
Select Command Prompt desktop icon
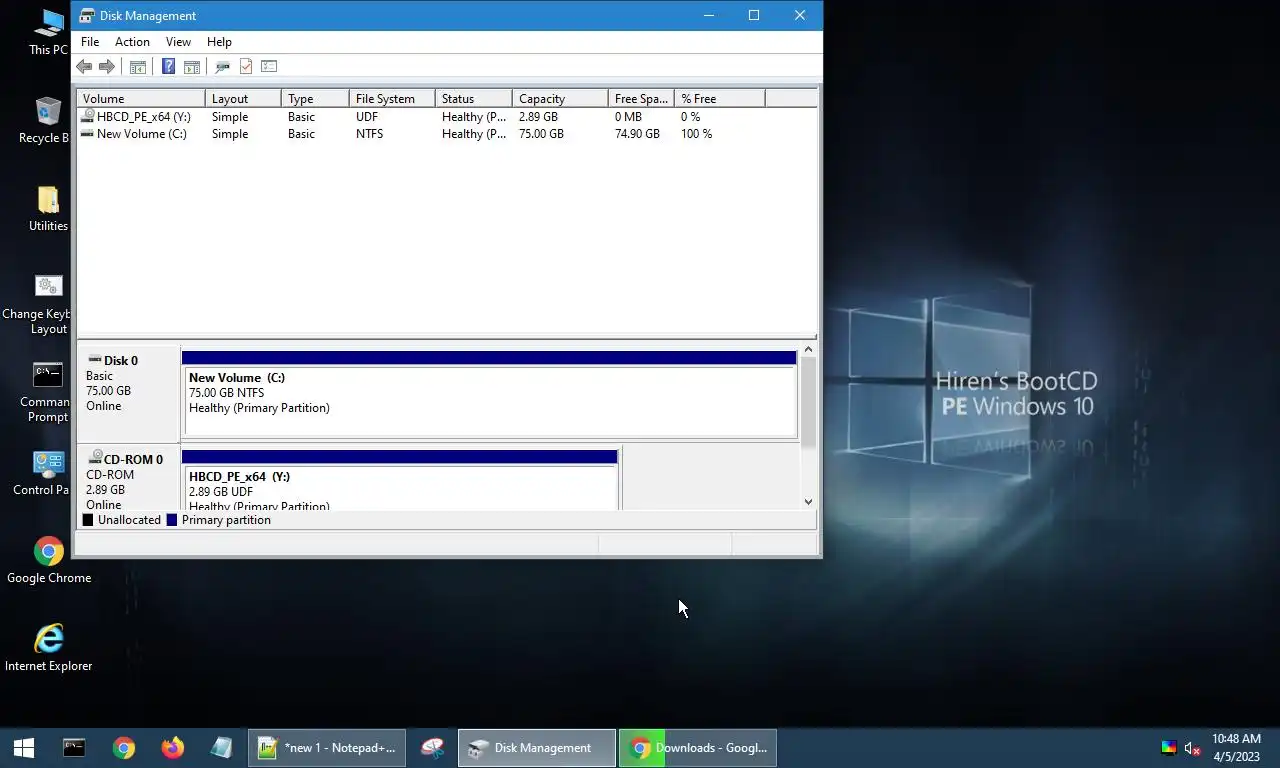pos(45,392)
